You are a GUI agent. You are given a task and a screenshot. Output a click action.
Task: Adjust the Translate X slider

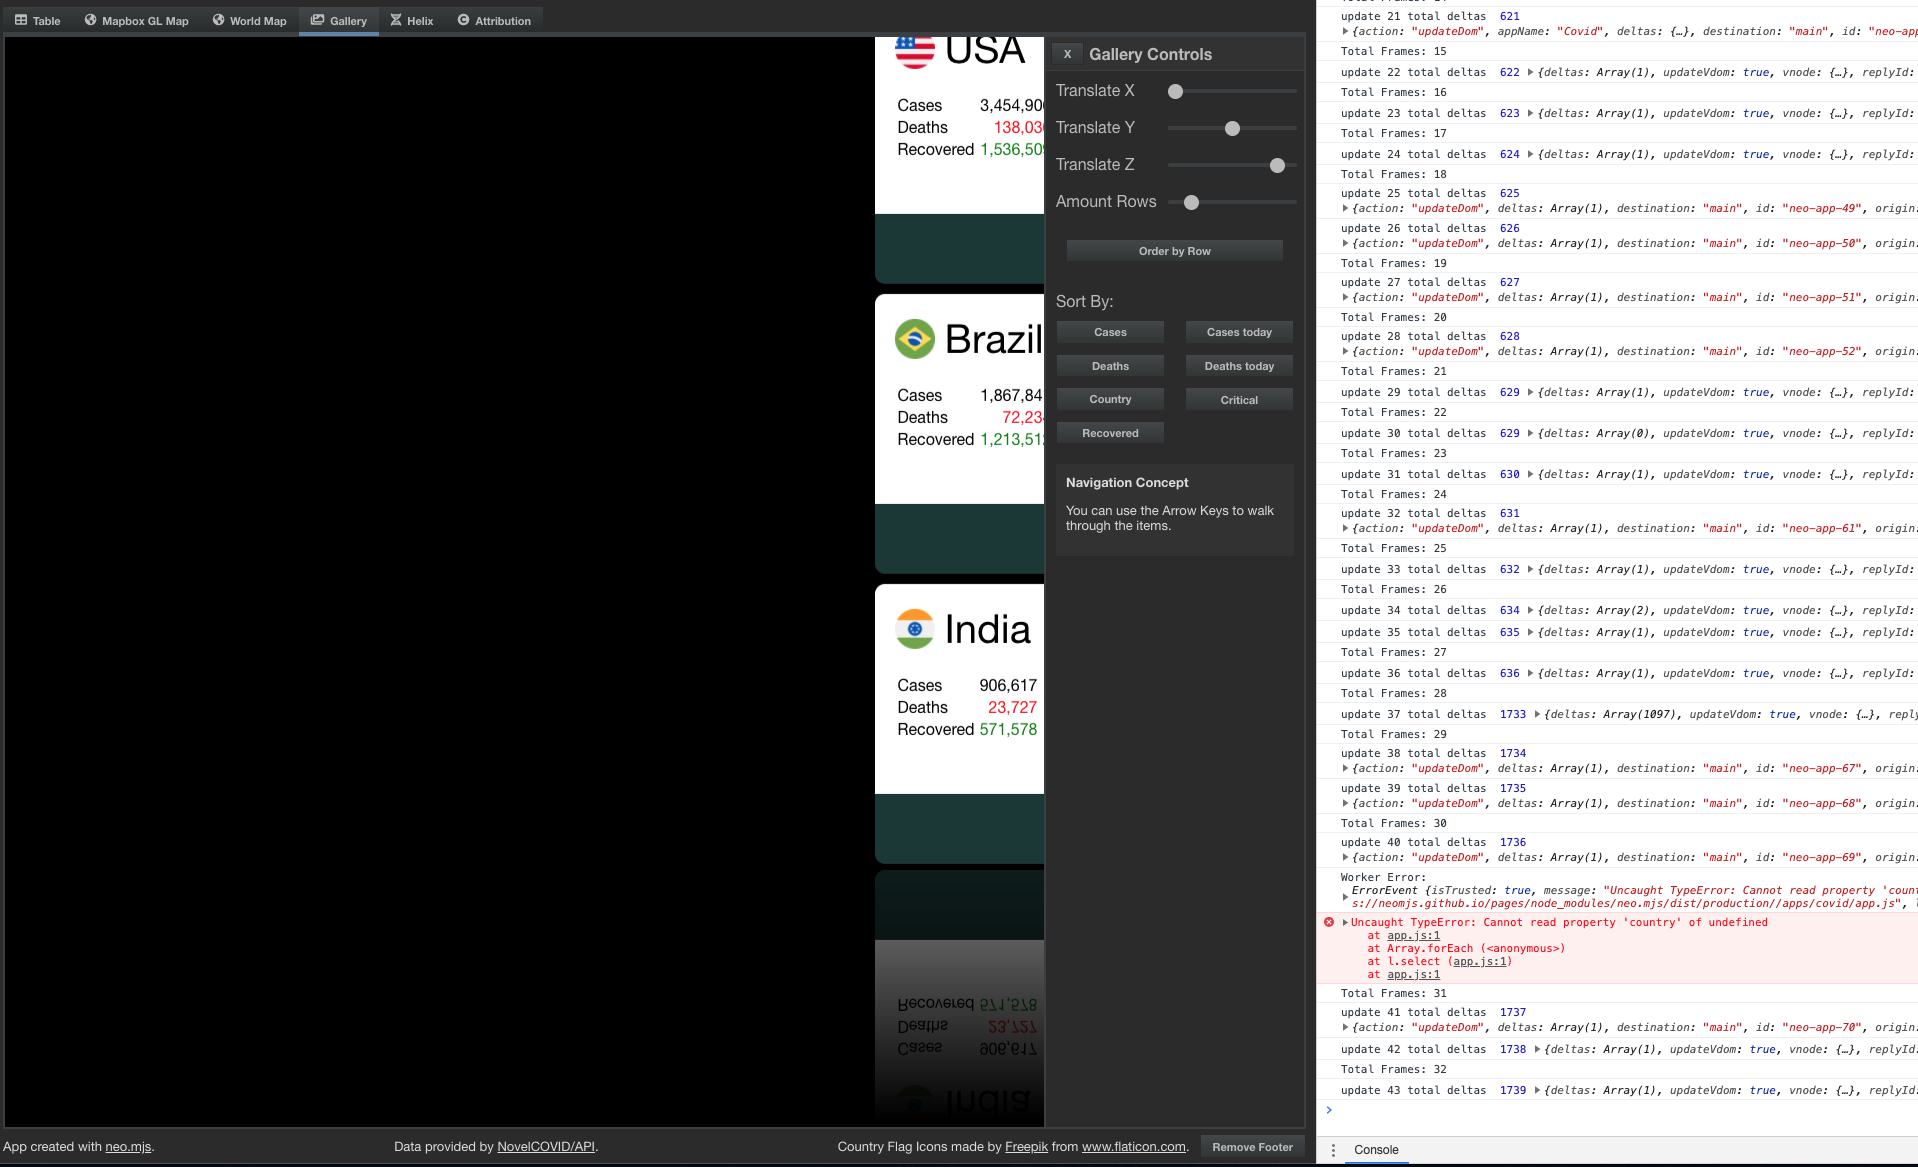coord(1232,91)
